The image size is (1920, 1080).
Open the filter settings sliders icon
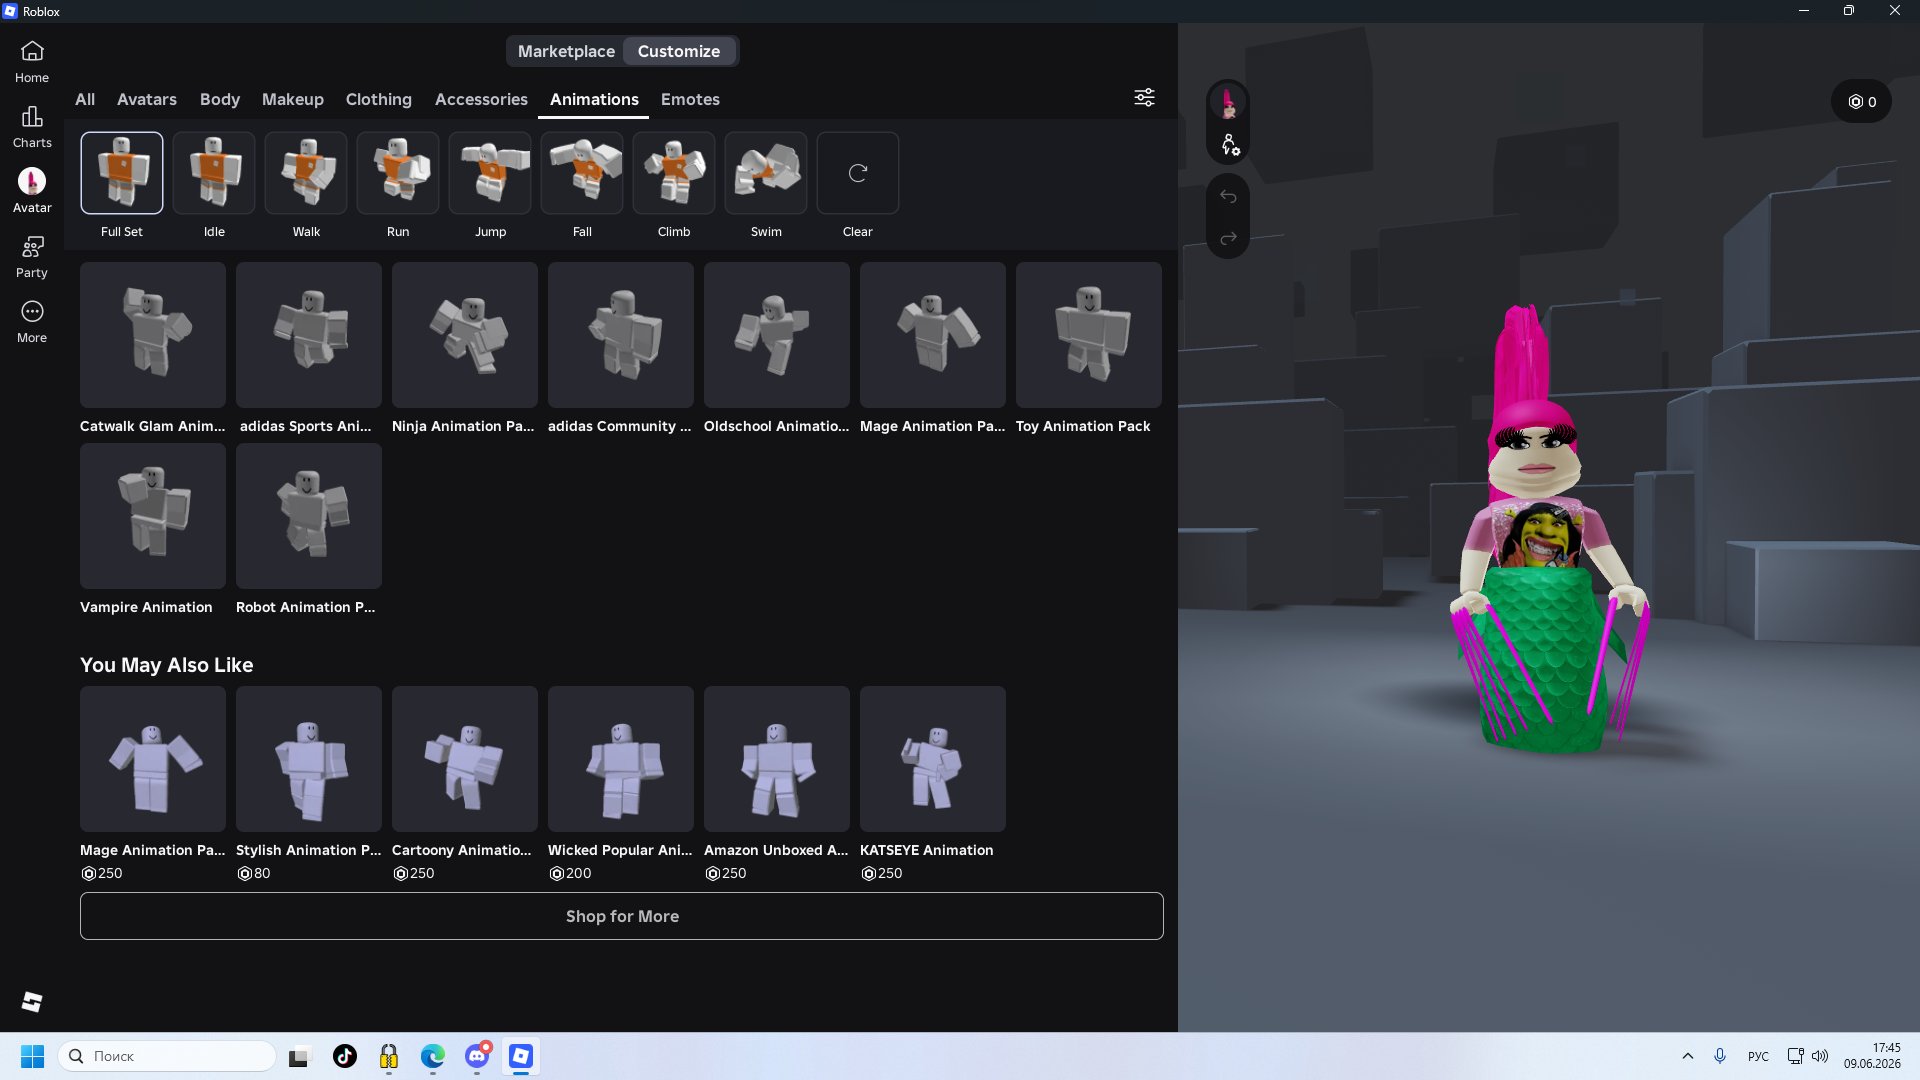click(1144, 97)
